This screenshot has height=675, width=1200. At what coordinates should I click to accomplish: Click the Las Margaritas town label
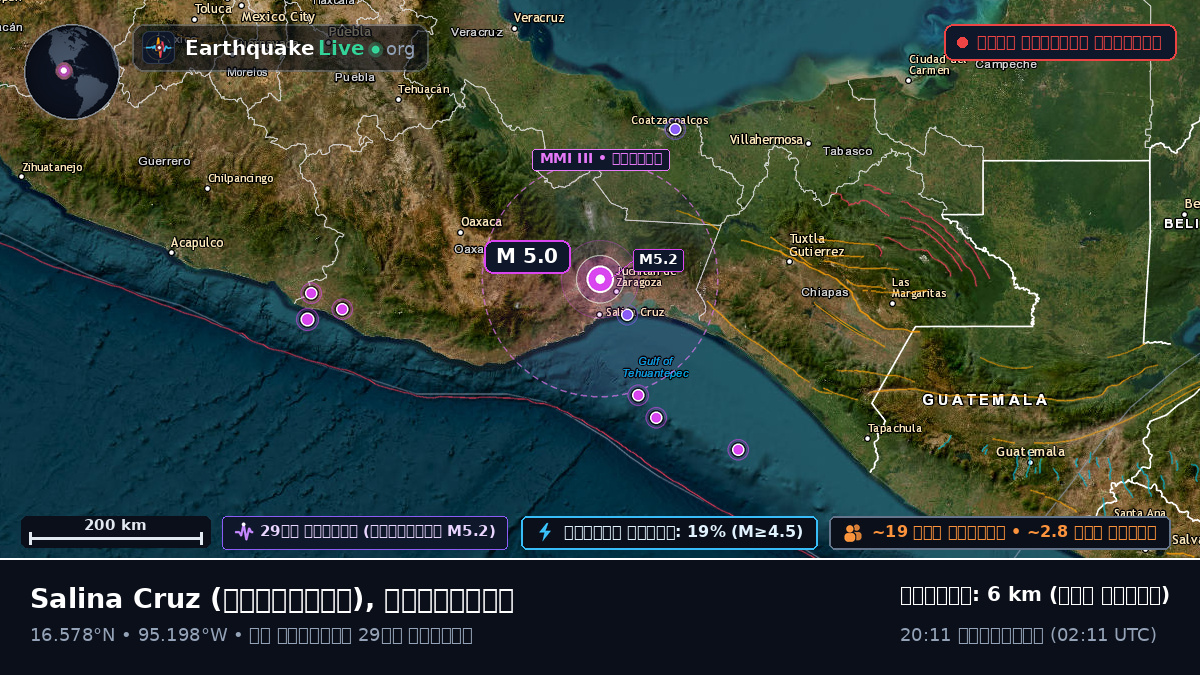(x=919, y=287)
